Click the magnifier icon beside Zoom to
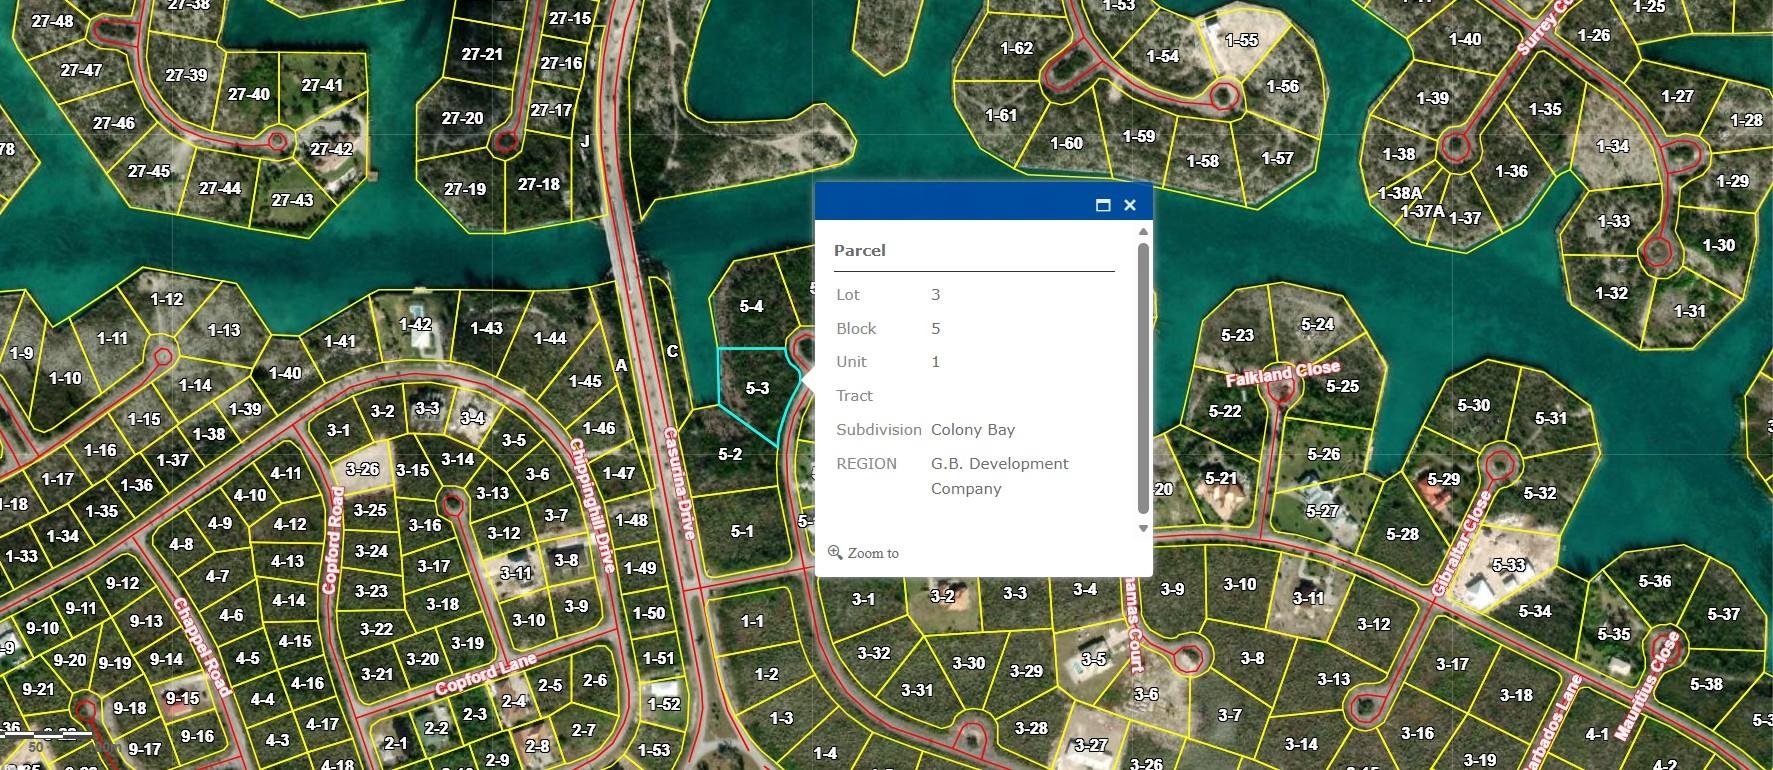The image size is (1773, 770). (835, 552)
